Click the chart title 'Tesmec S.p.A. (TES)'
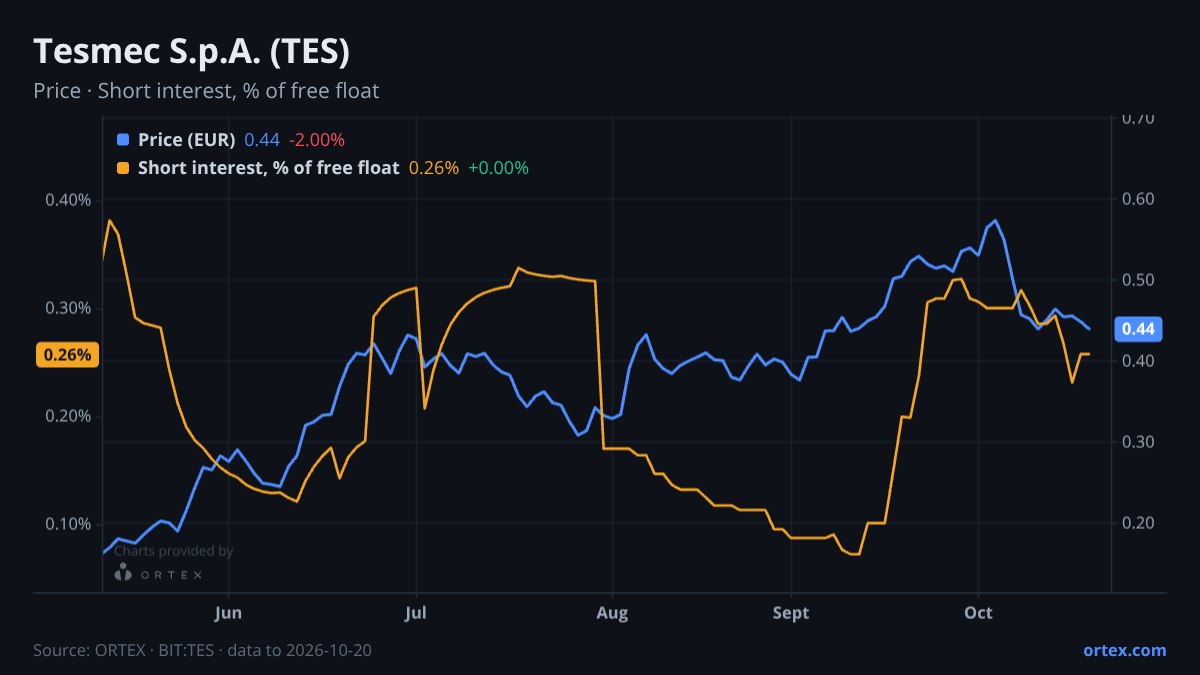The image size is (1200, 675). tap(191, 51)
